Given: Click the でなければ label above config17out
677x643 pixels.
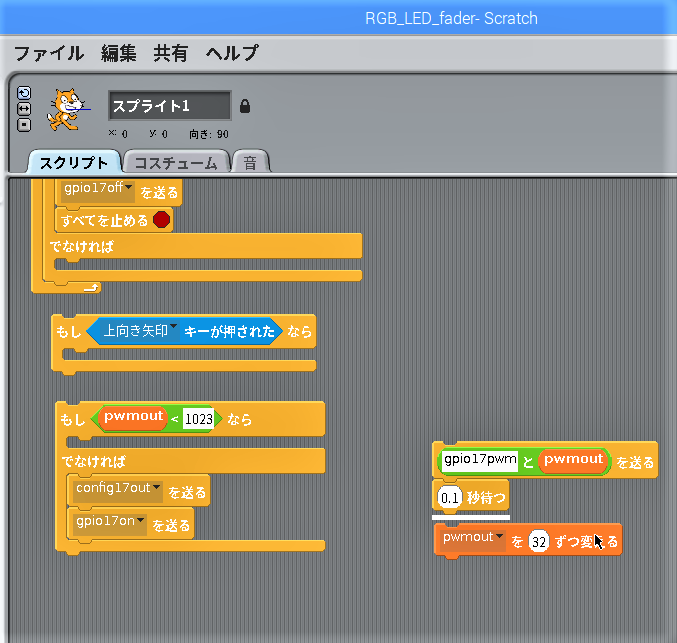Looking at the screenshot, I should tap(94, 461).
